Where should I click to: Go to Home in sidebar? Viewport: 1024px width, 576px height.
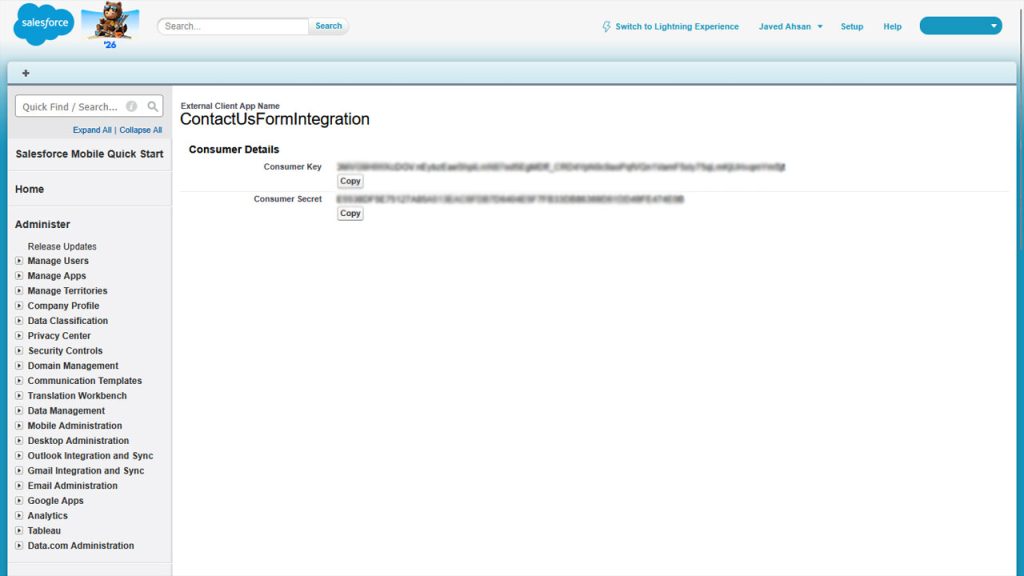coord(29,189)
